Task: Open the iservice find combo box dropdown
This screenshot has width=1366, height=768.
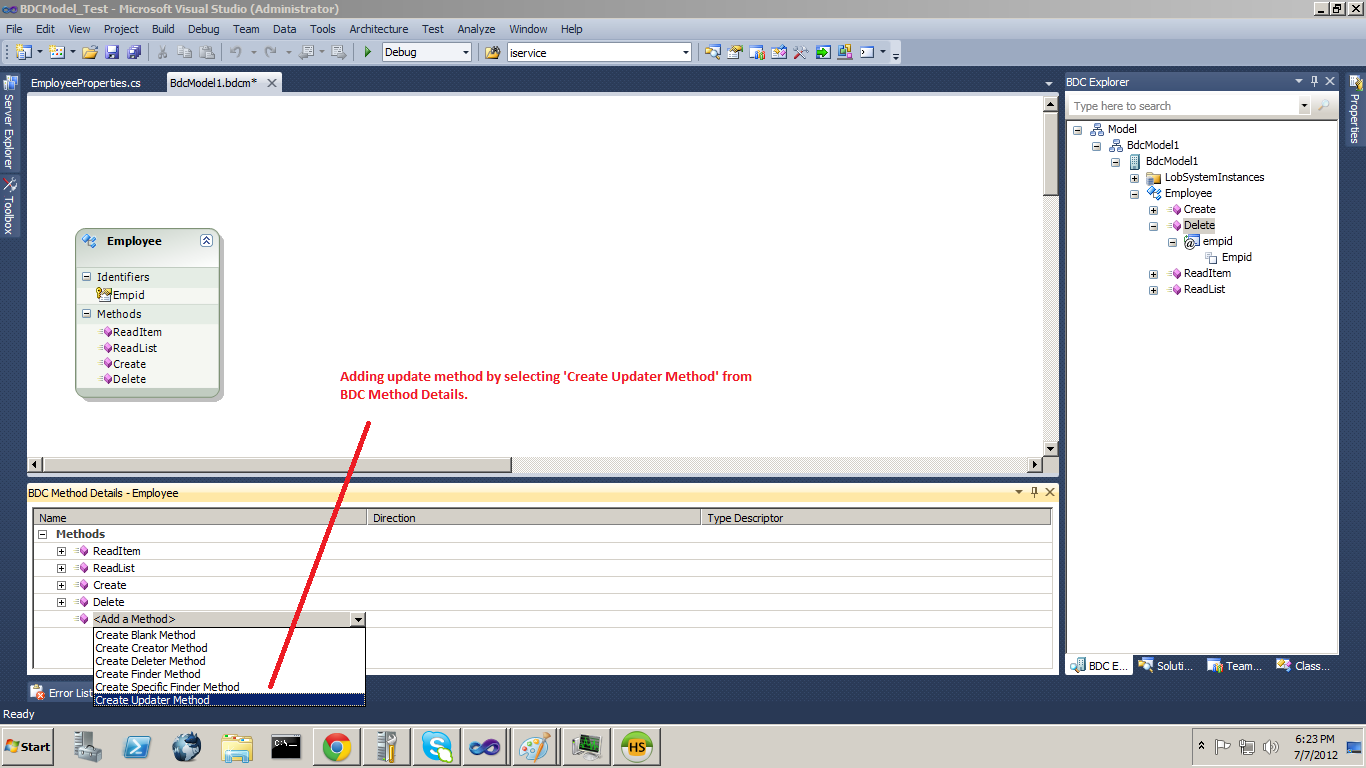Action: [x=686, y=52]
